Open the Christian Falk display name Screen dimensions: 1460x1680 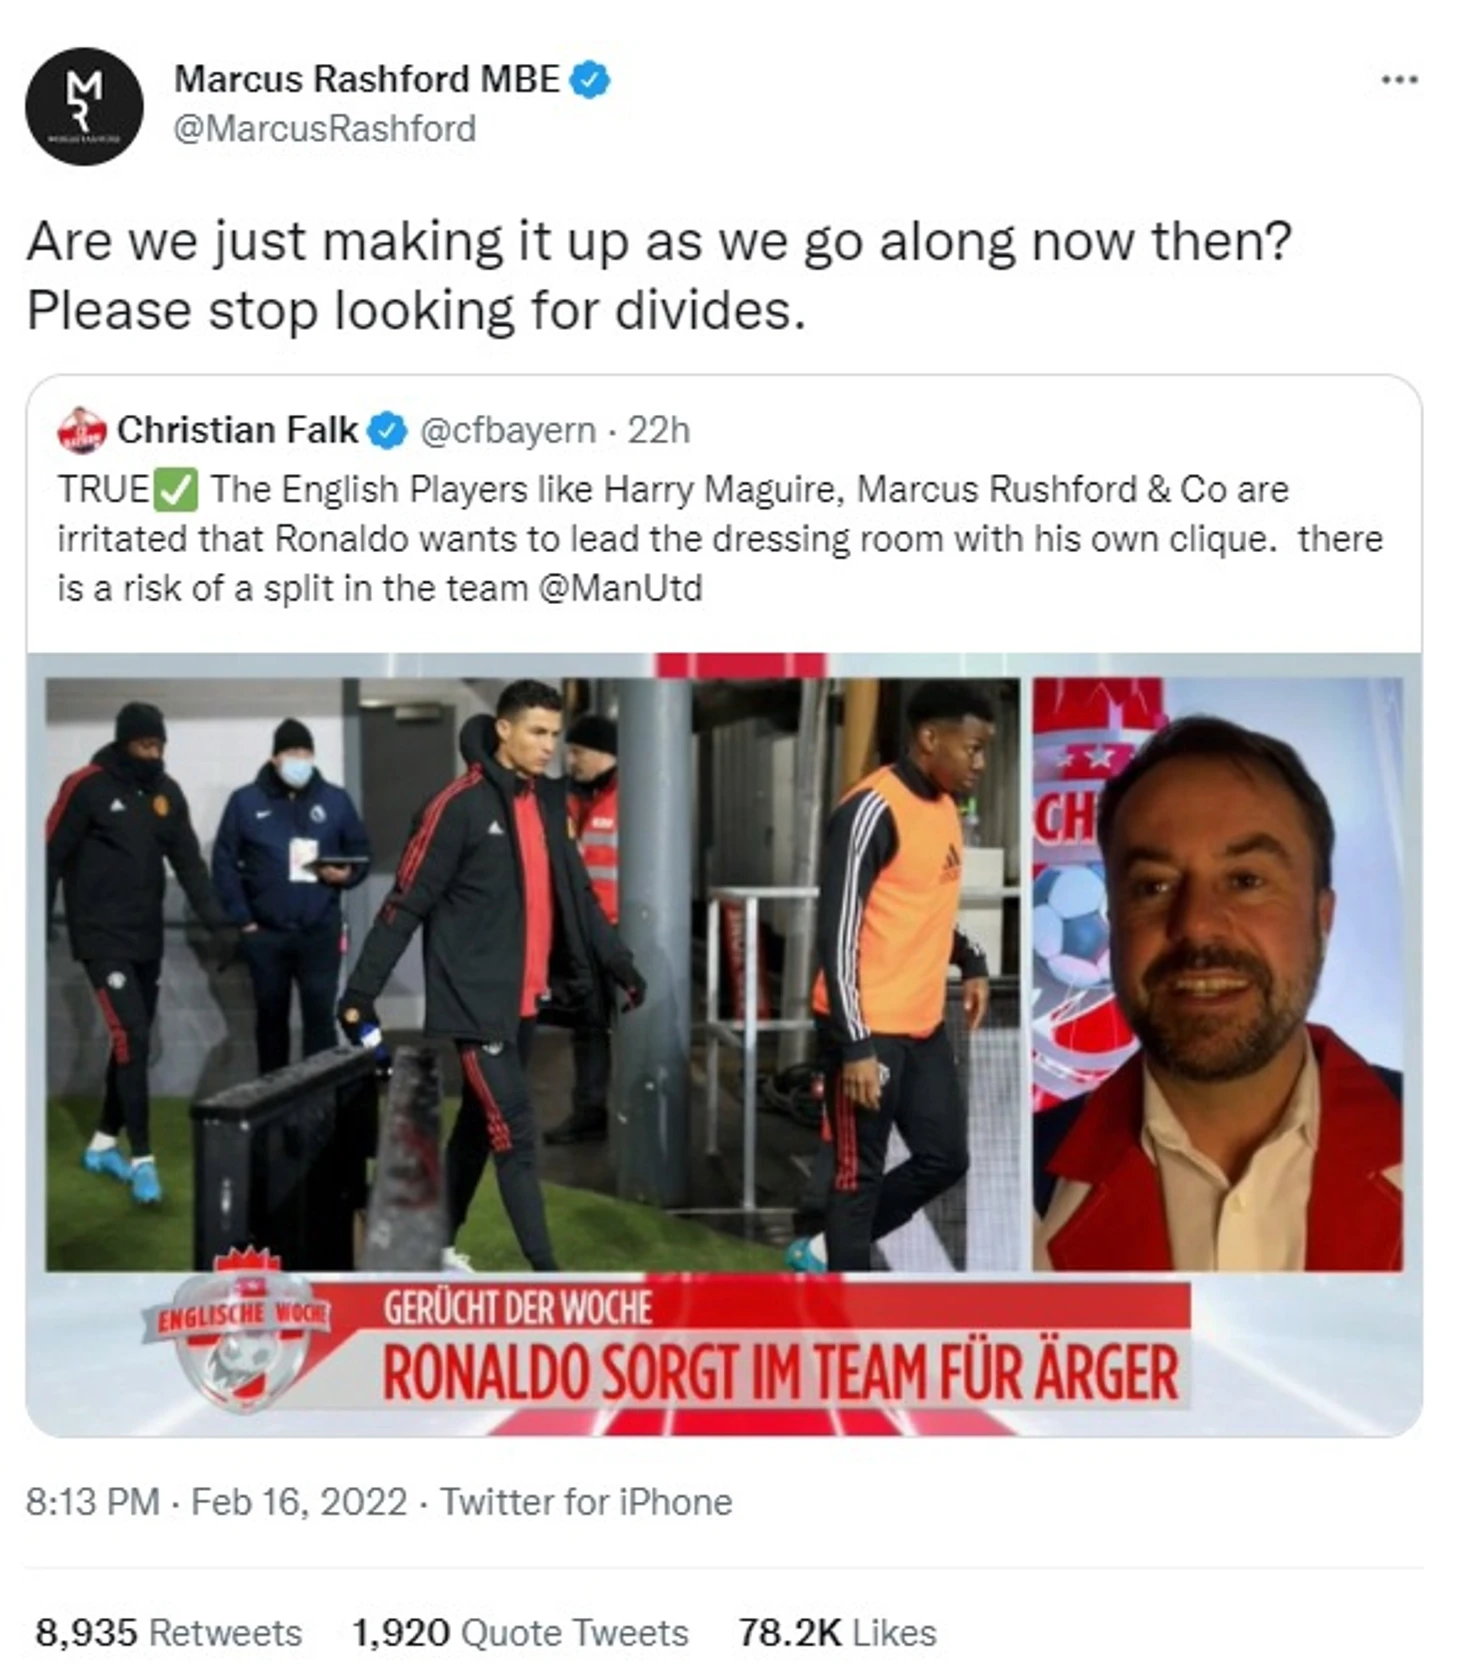coord(237,430)
